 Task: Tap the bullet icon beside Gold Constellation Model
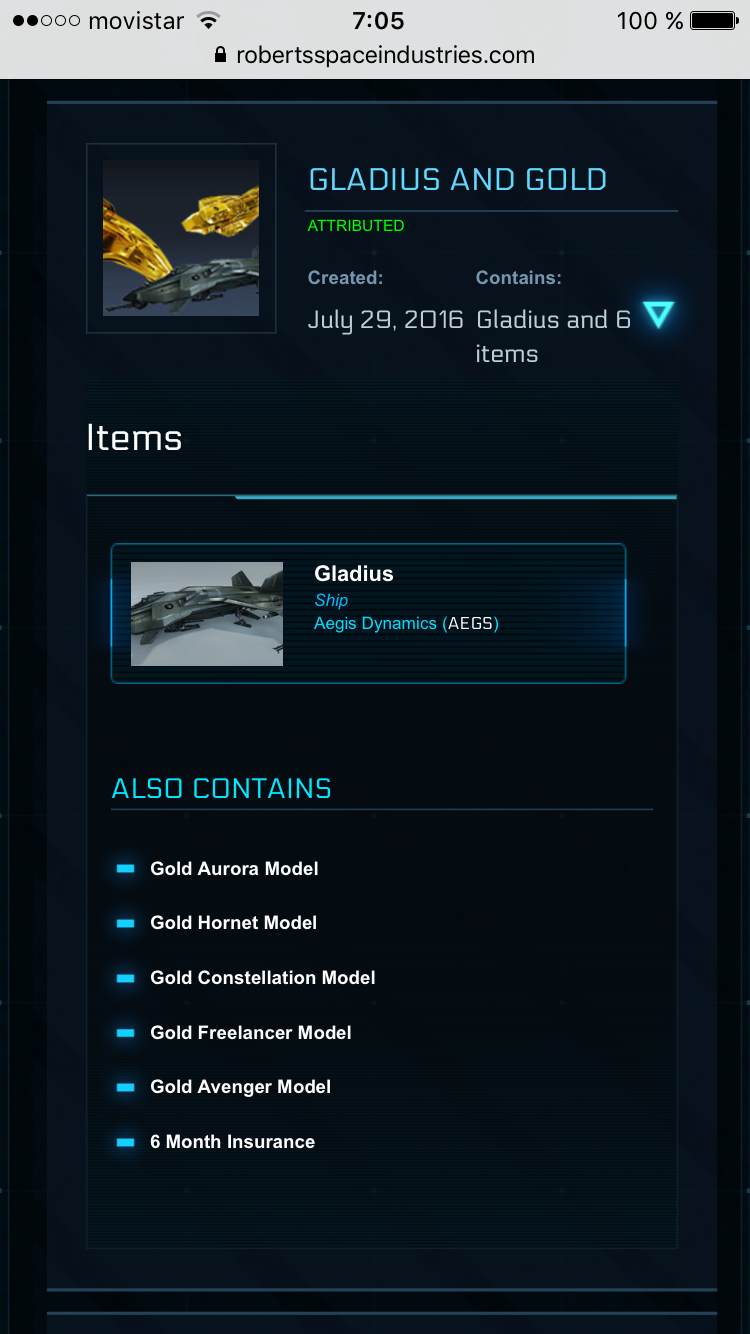[x=125, y=978]
